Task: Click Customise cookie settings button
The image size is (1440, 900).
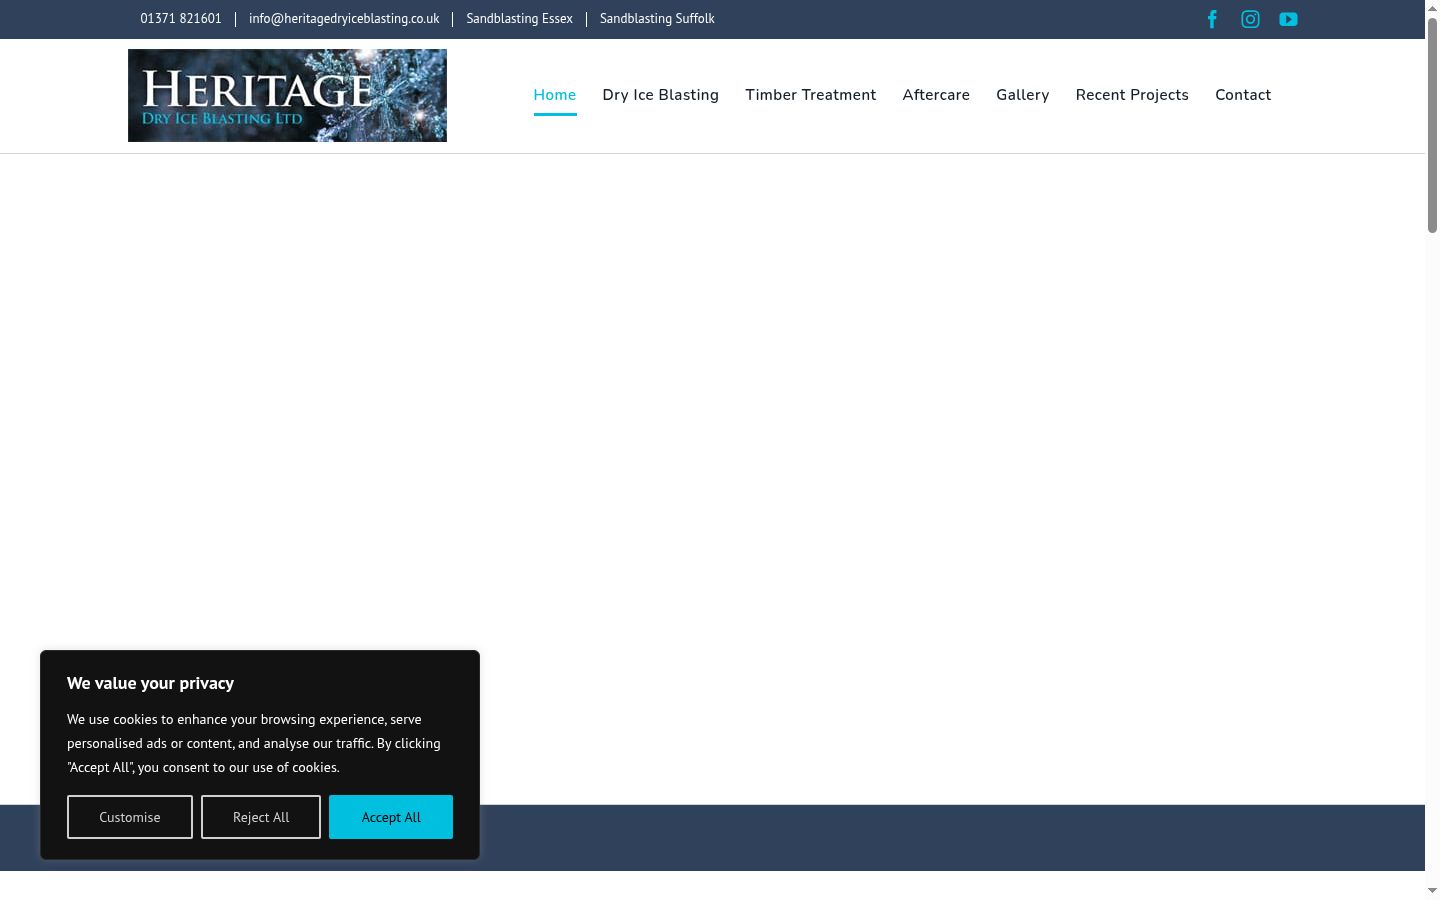Action: (130, 817)
